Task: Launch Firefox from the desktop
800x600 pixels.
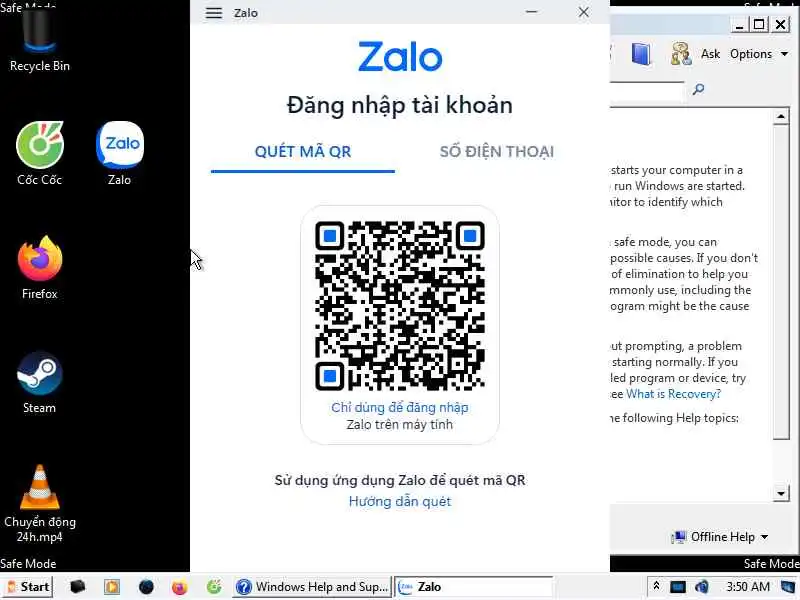Action: tap(39, 267)
